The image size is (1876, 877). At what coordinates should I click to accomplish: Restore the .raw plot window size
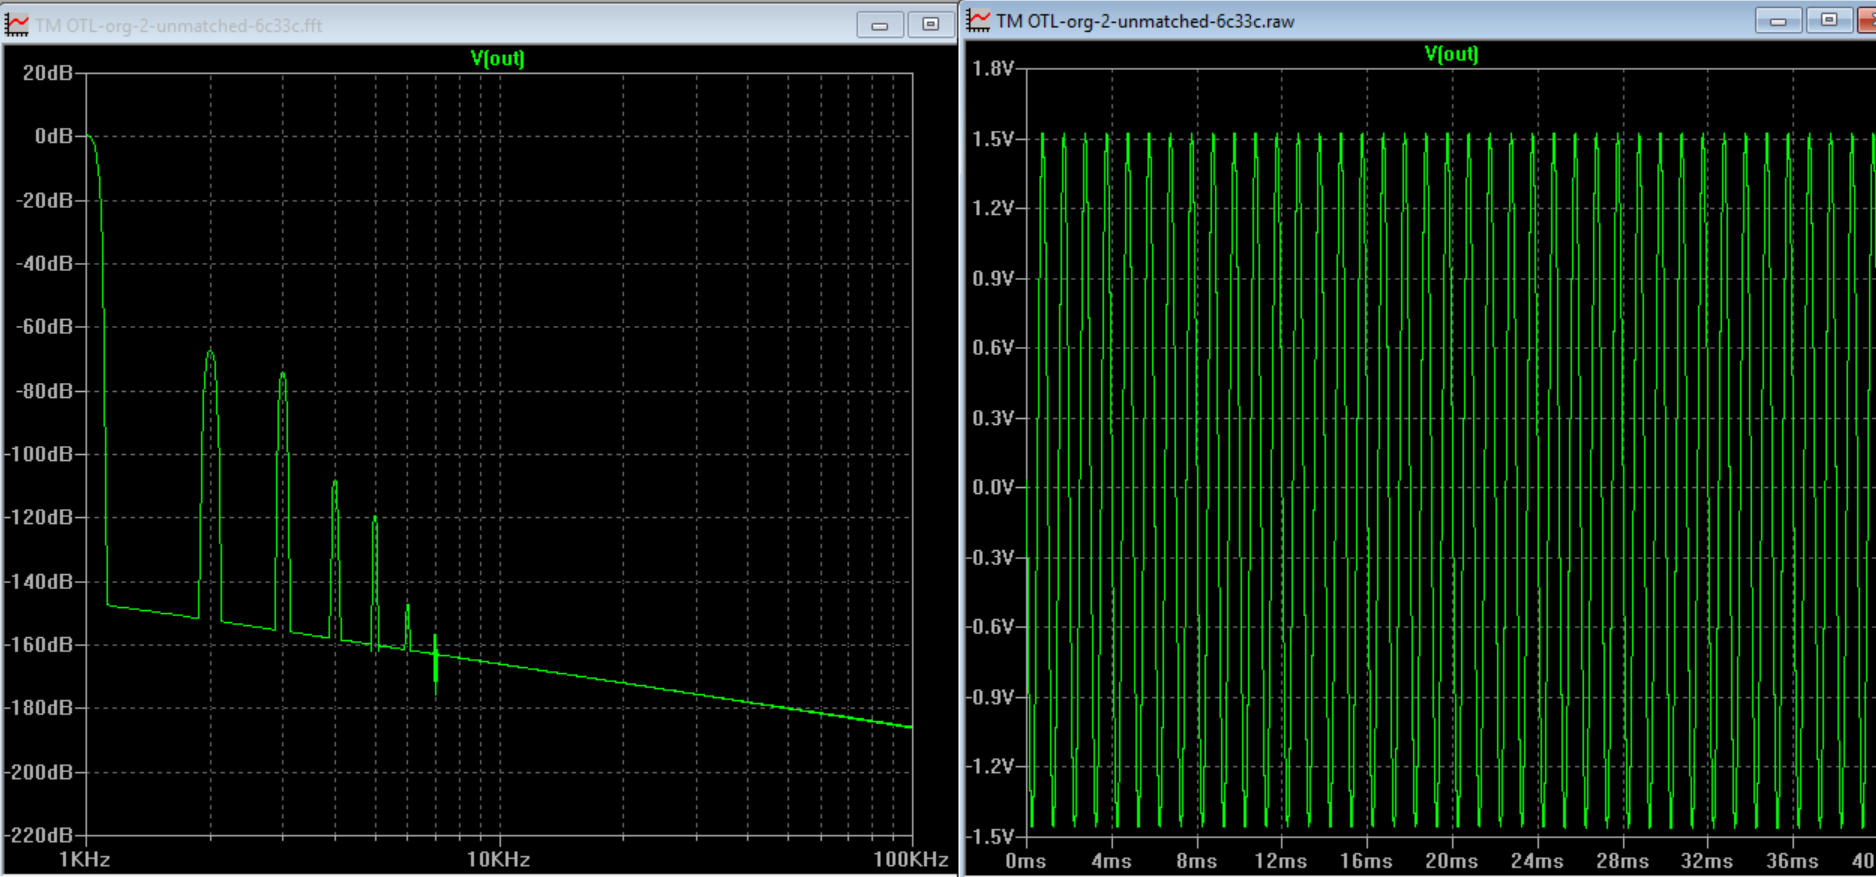pos(1829,21)
